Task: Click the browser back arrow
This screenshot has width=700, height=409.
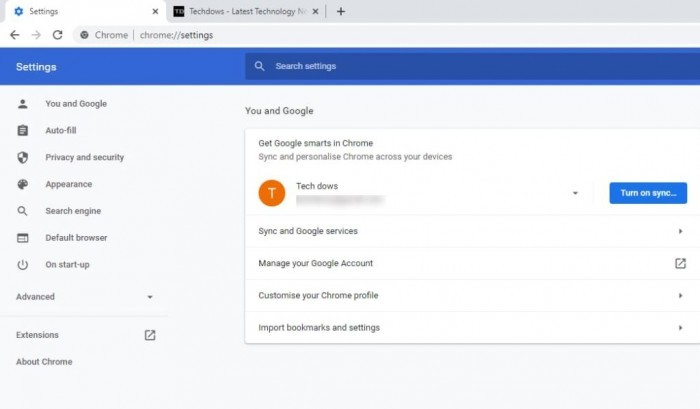Action: [14, 35]
